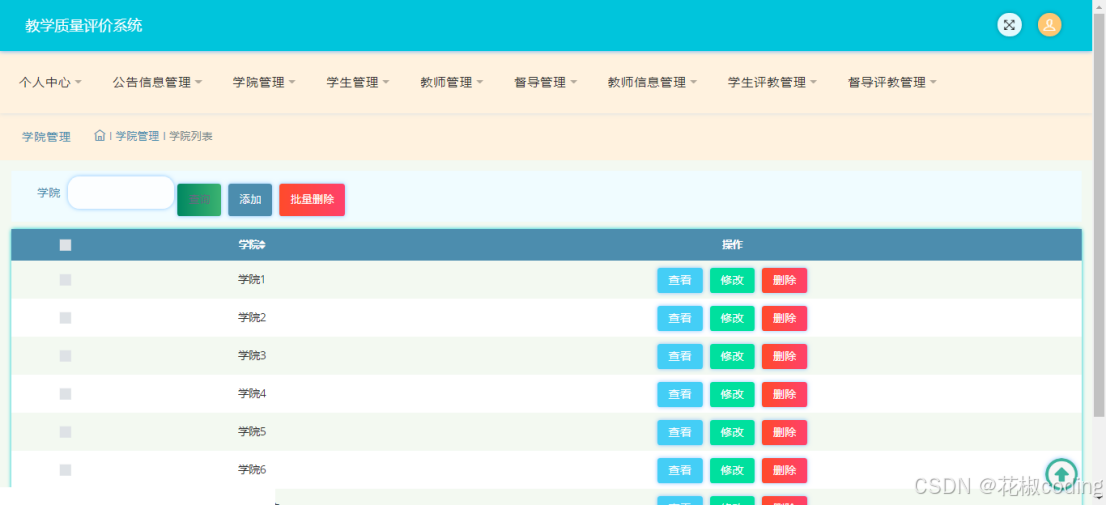Click the home icon in breadcrumb
Image resolution: width=1107 pixels, height=506 pixels.
[x=100, y=135]
